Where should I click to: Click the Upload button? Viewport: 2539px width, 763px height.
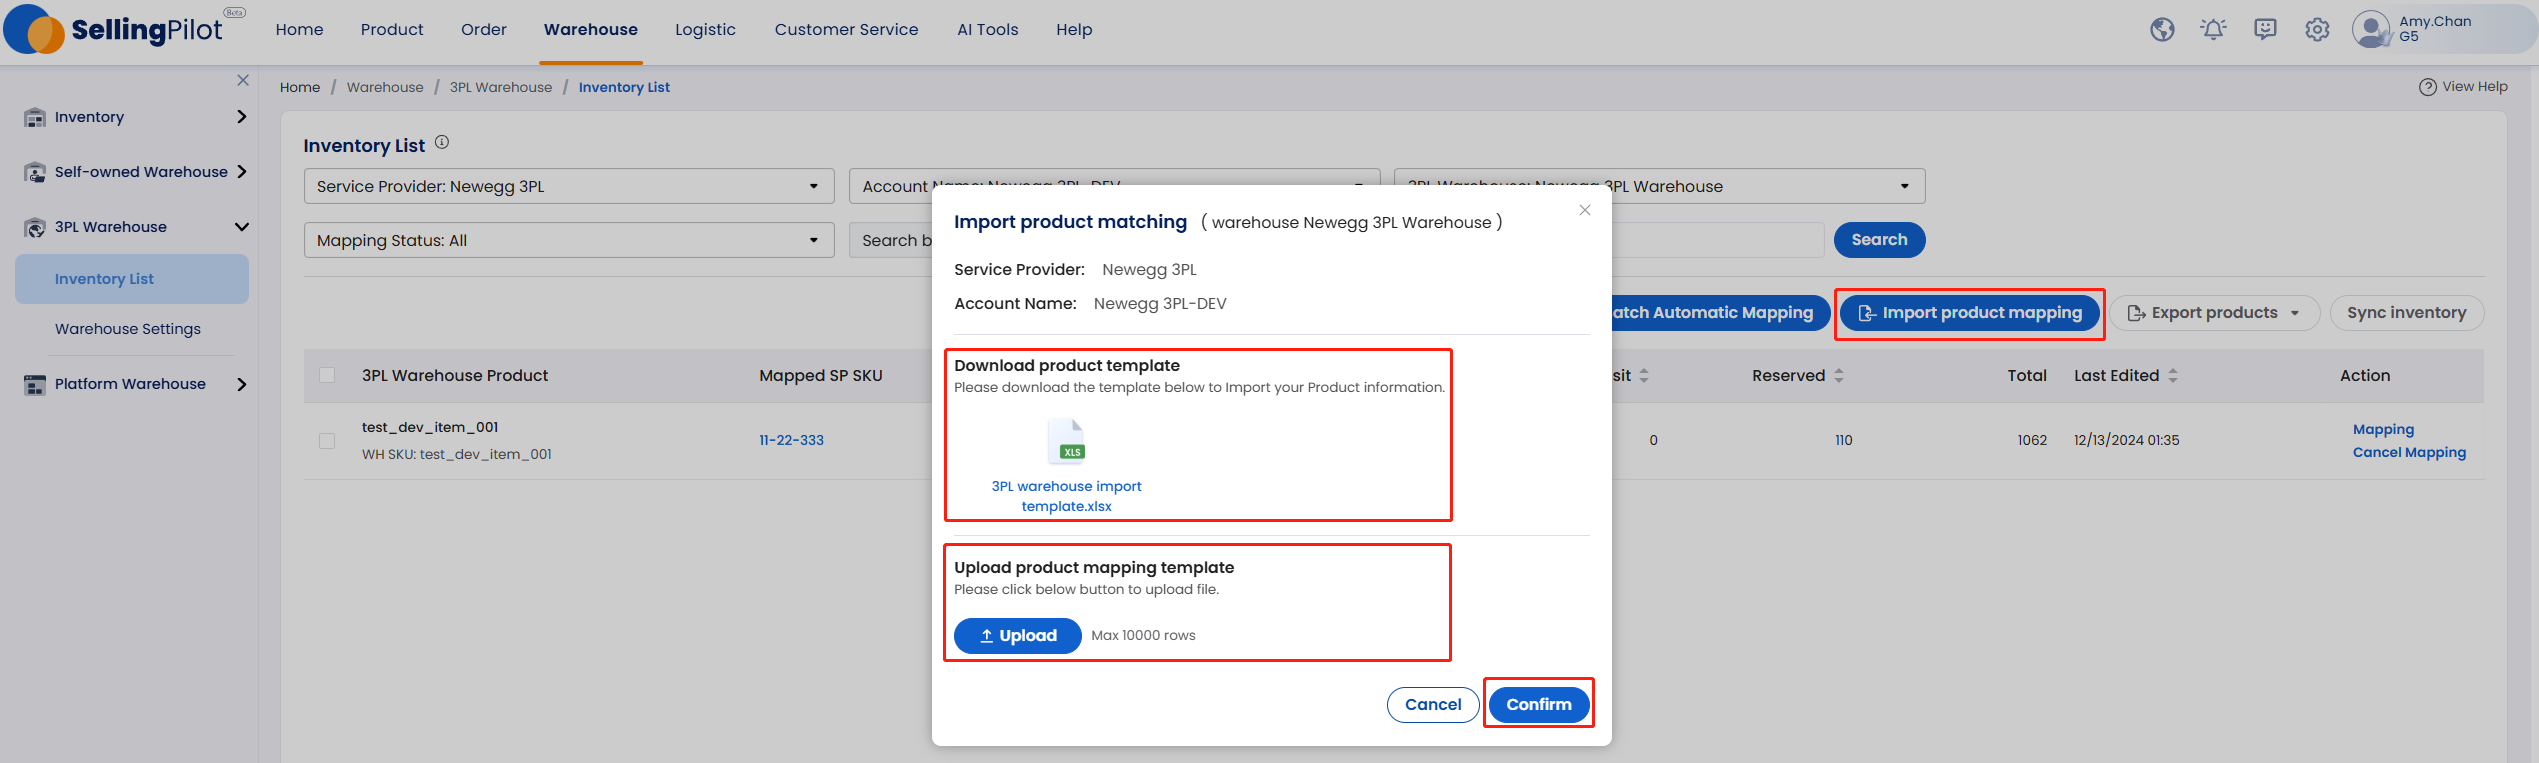(1018, 636)
